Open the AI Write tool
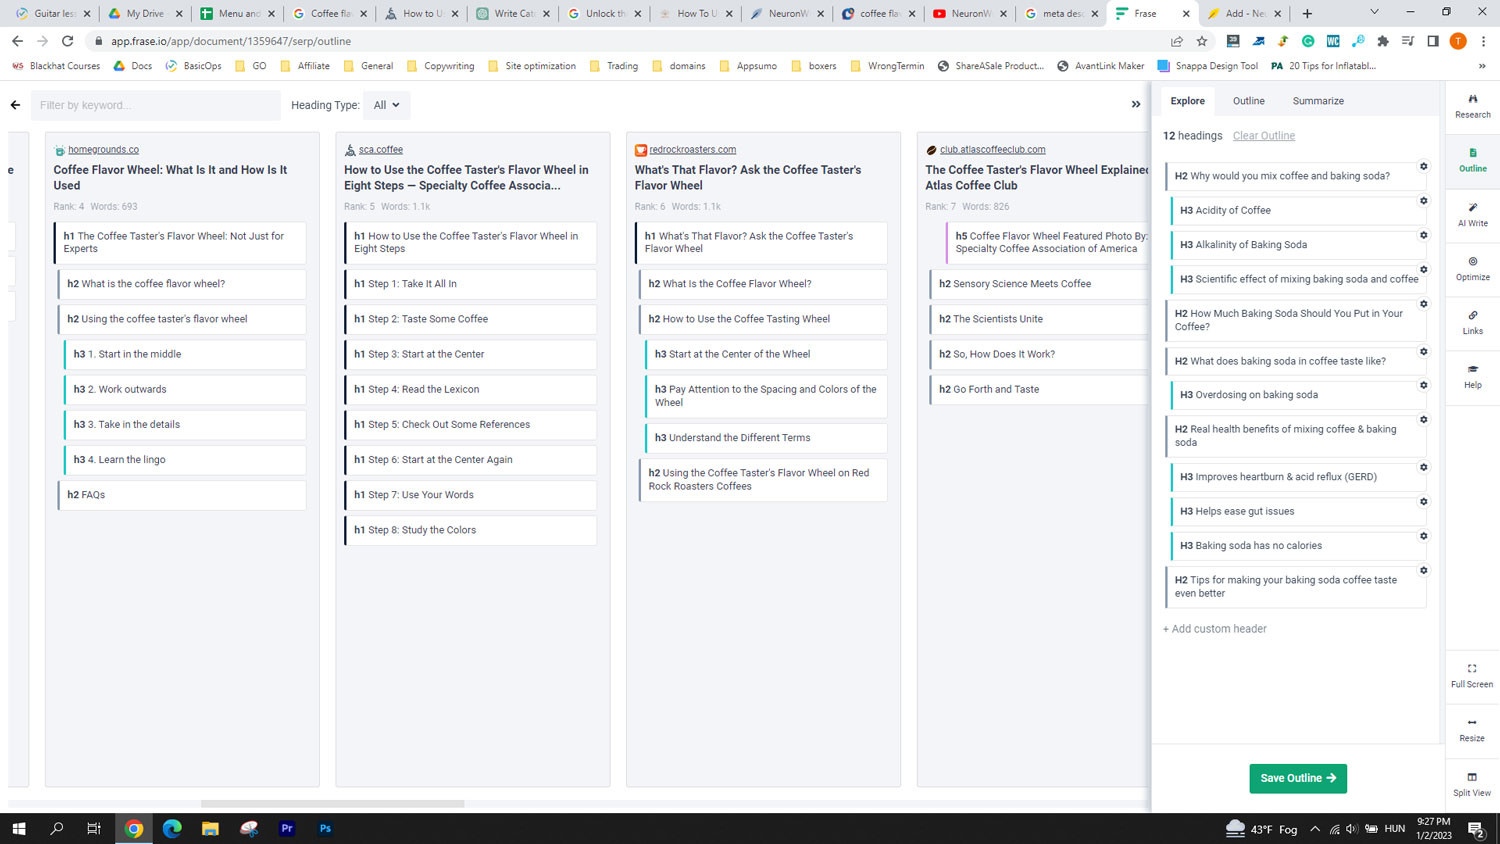 click(1472, 214)
